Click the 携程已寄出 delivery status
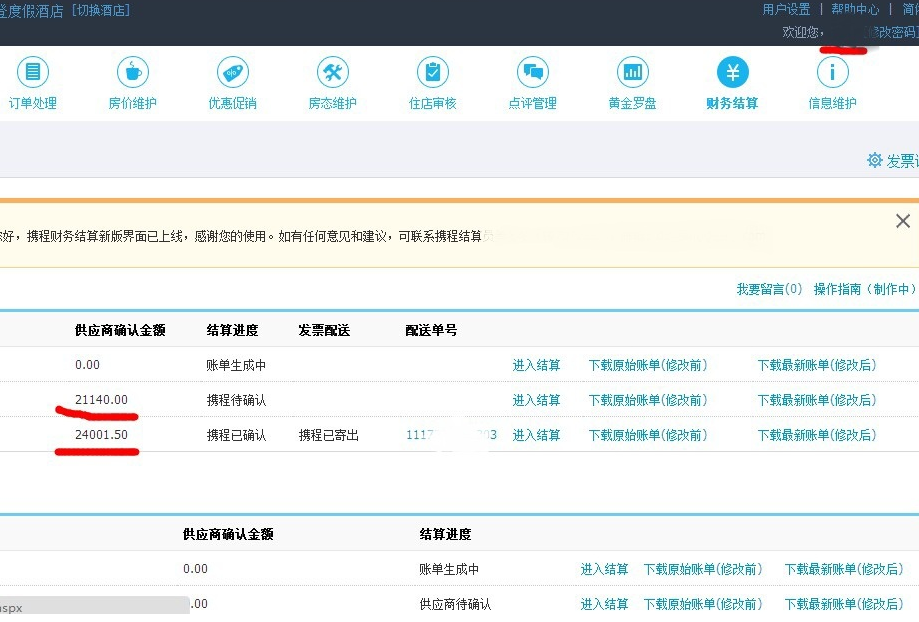This screenshot has height=622, width=919. [x=329, y=435]
